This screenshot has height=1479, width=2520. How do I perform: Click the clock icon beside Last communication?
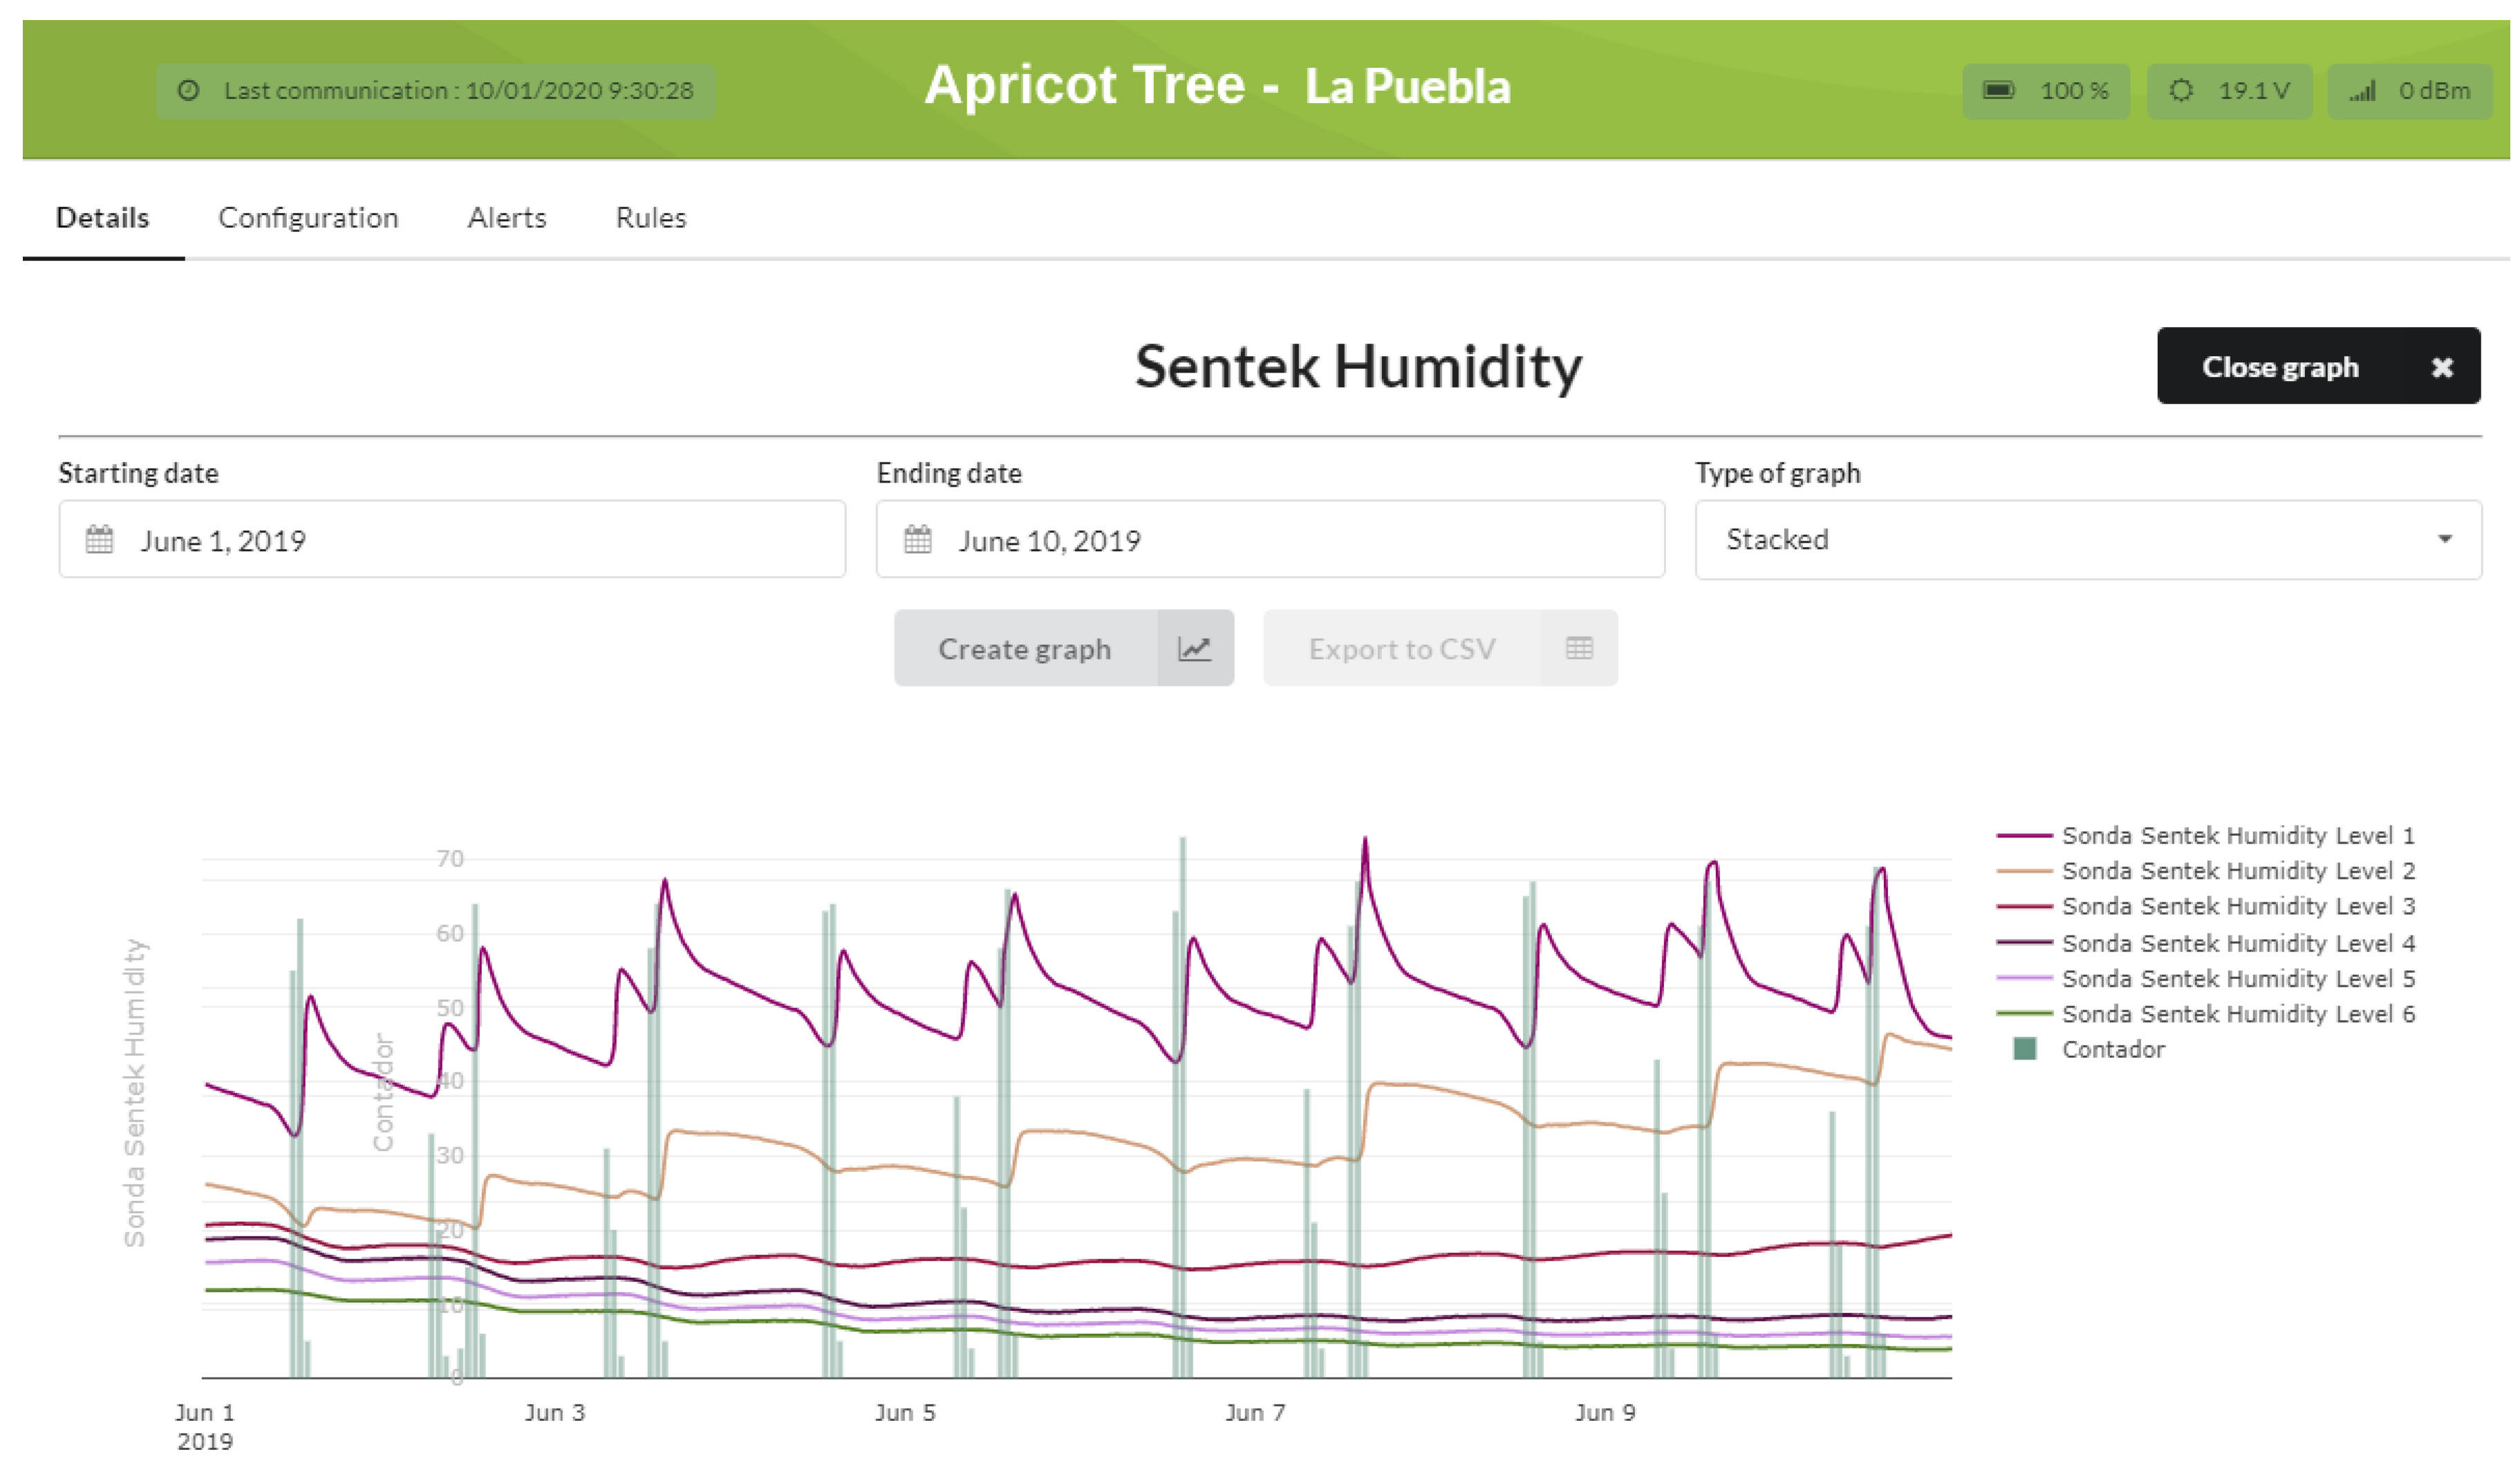click(188, 91)
